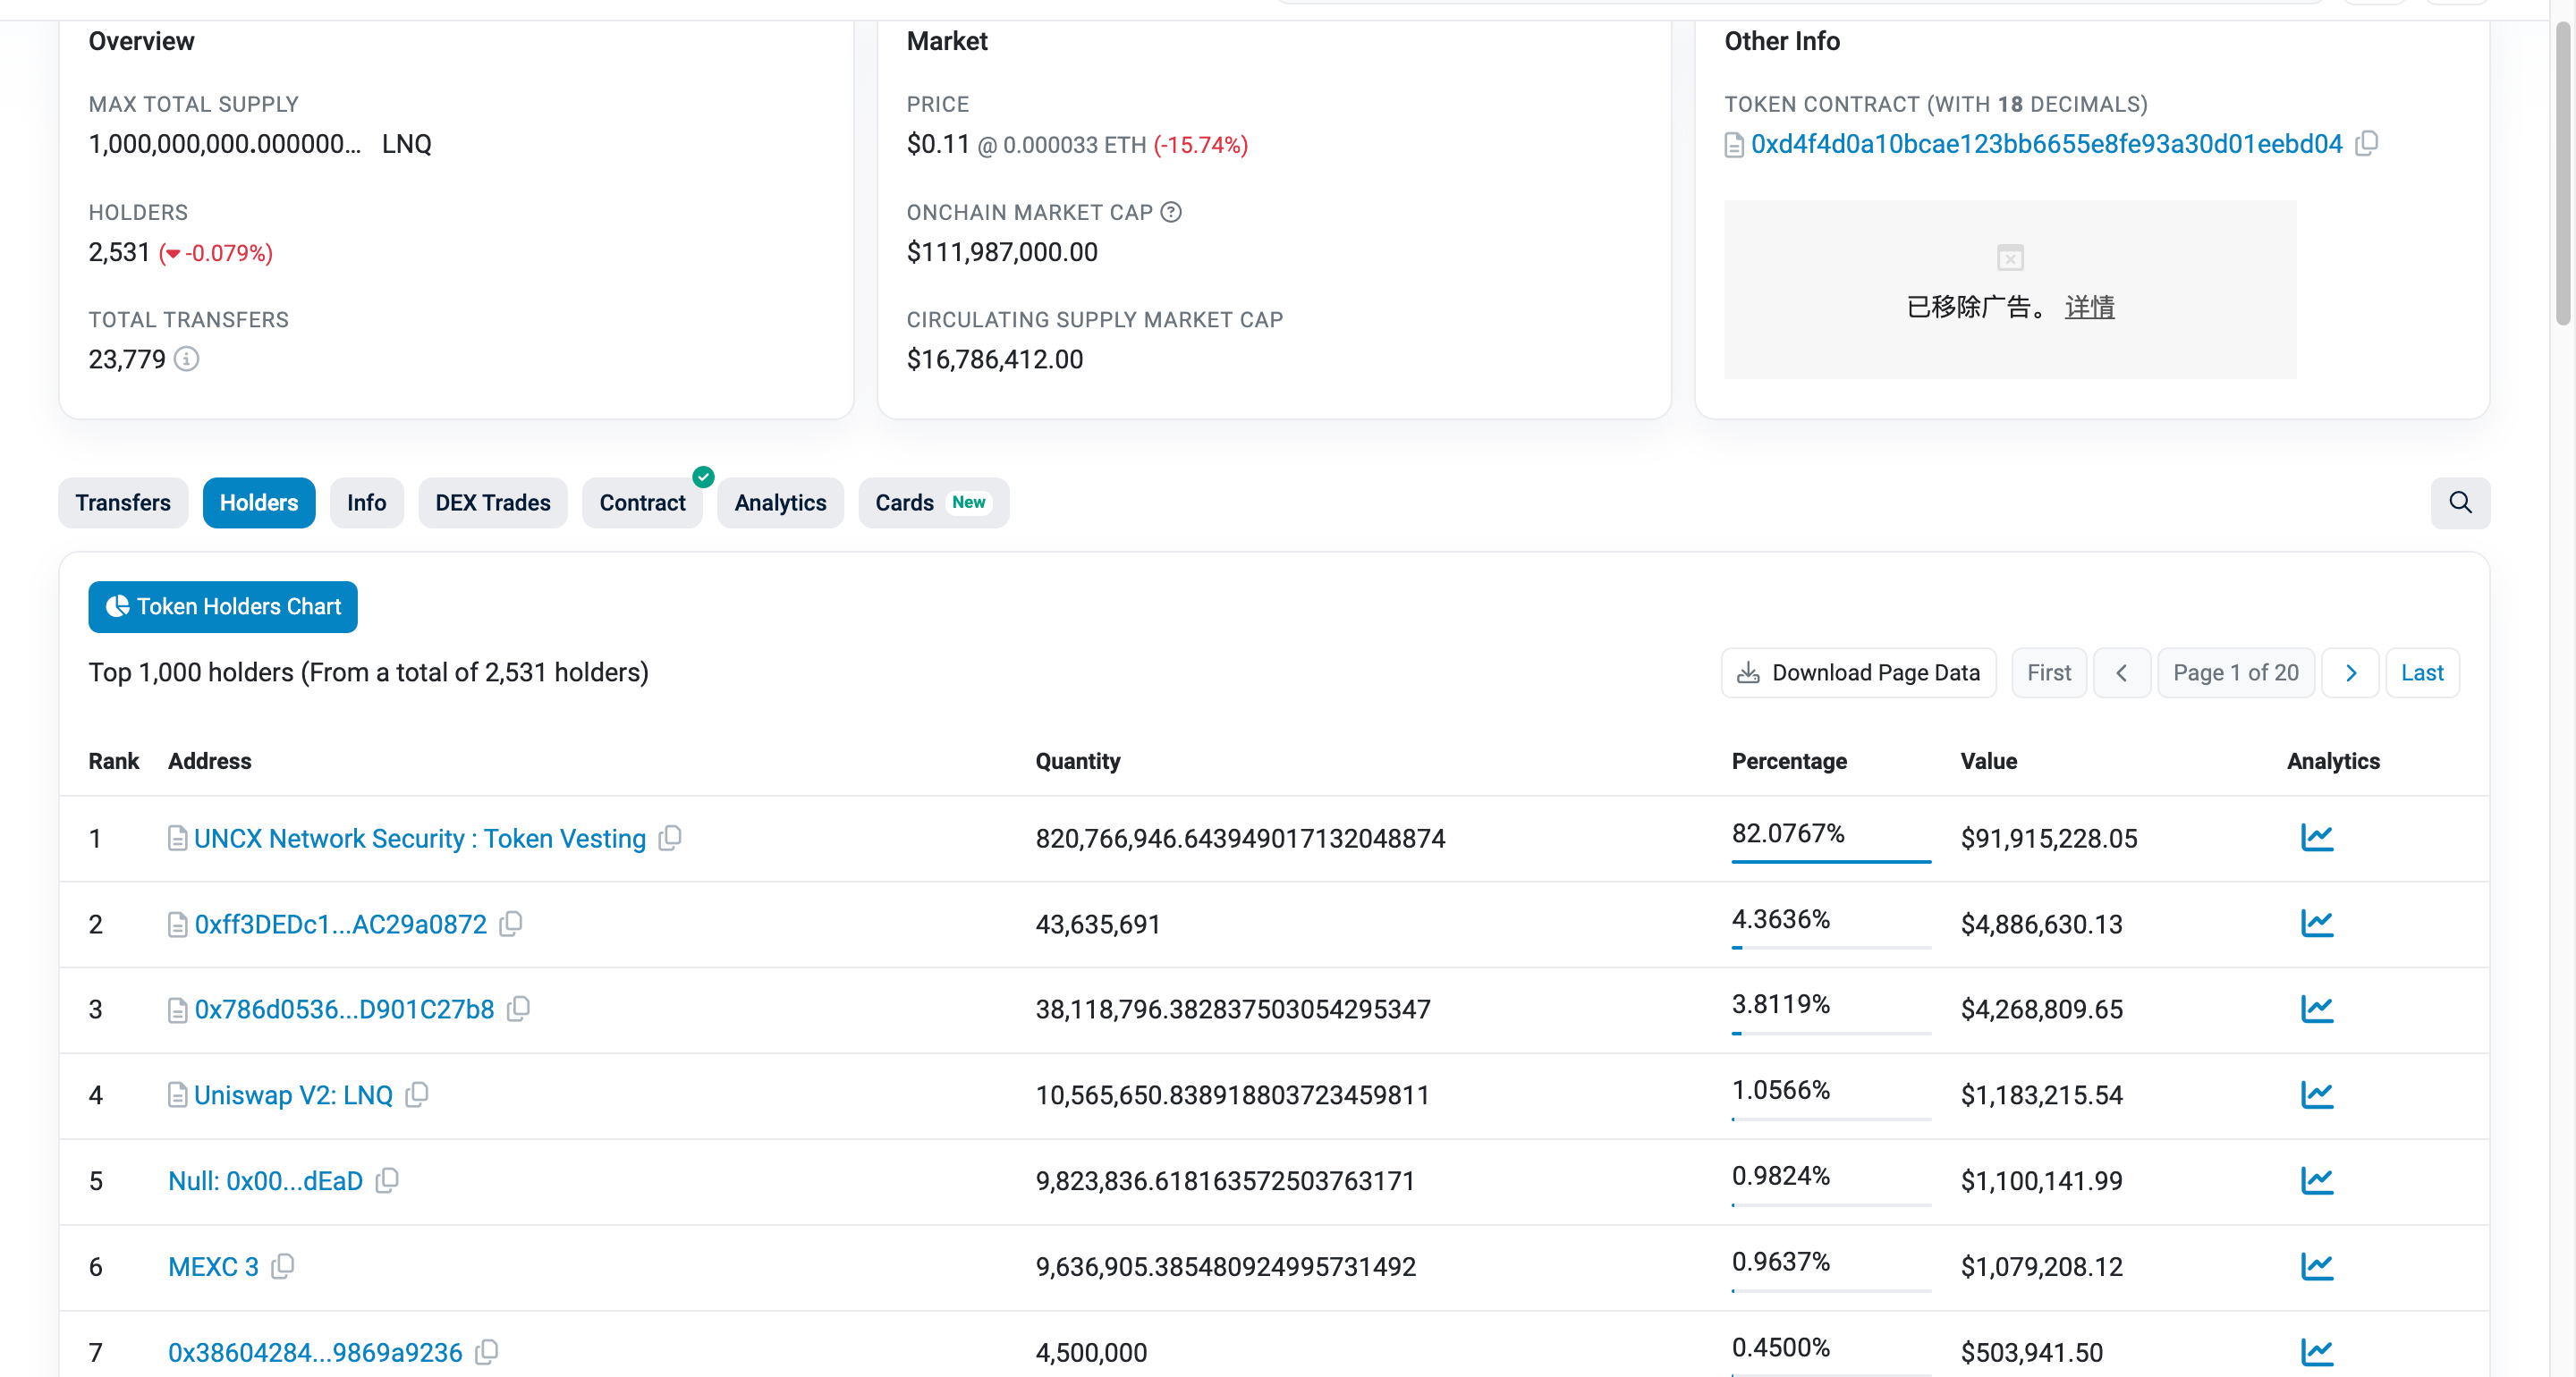Screen dimensions: 2576x1377
Task: Click the search icon on the holders tab
Action: click(x=2459, y=503)
